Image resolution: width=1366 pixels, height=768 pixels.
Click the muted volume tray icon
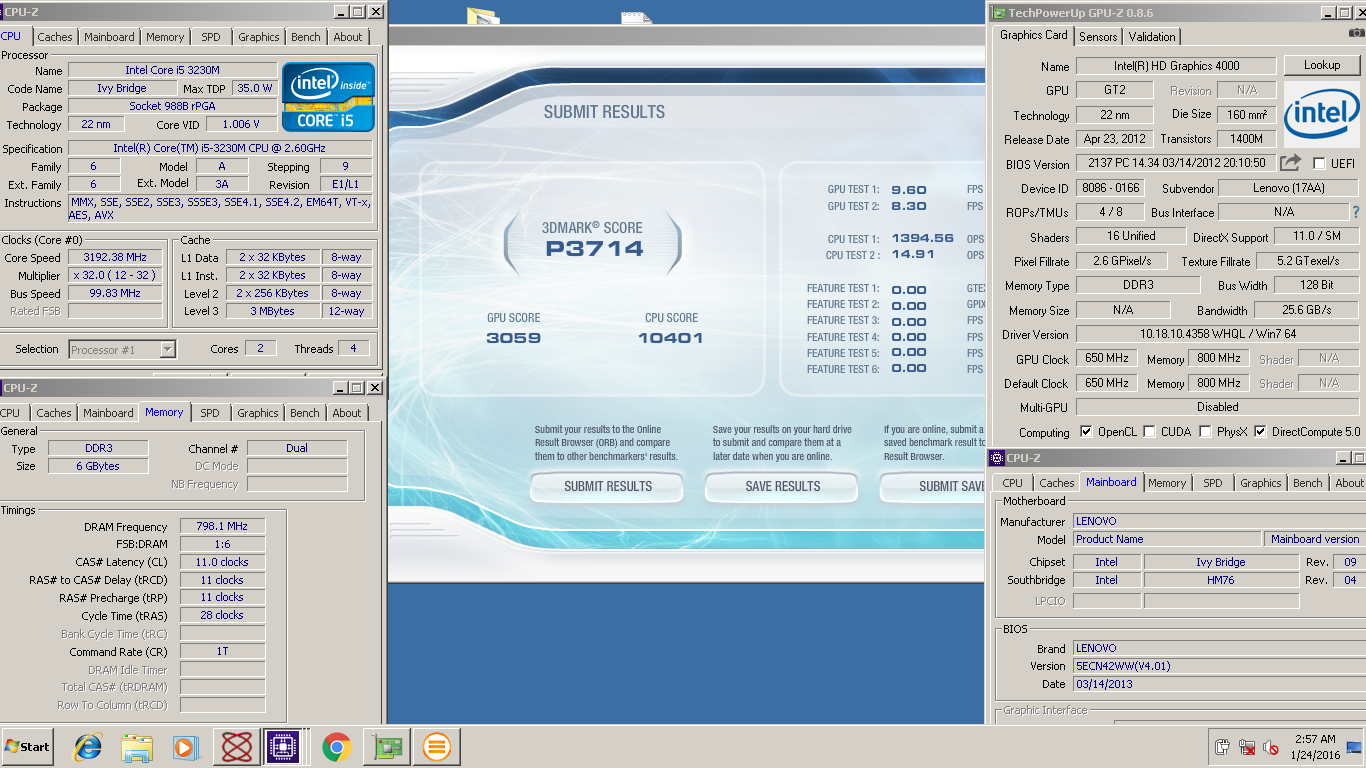[1270, 747]
